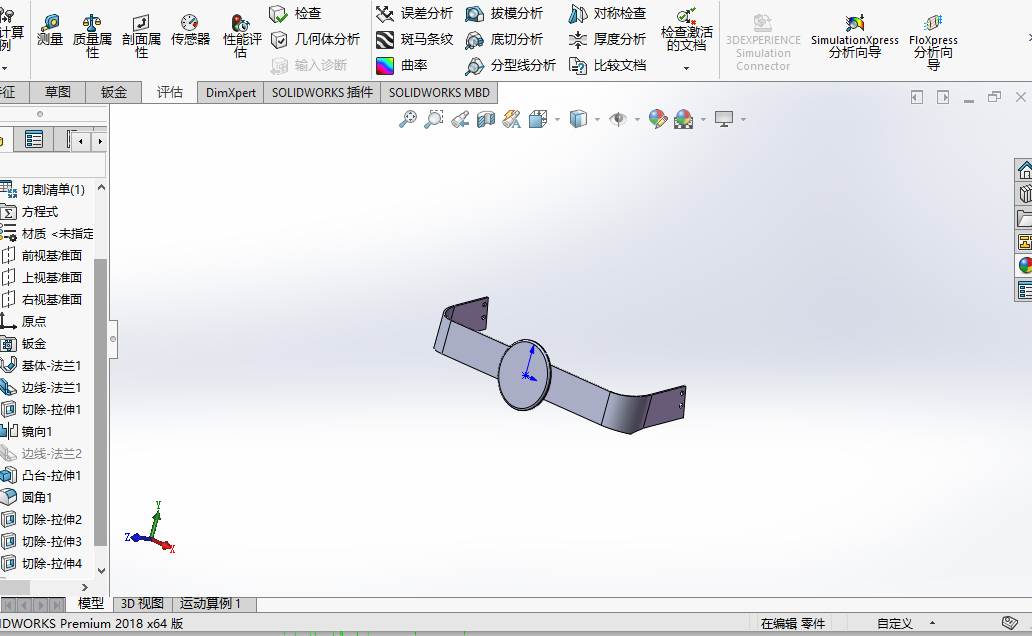Click 检查激活的文档 check active document
The width and height of the screenshot is (1032, 636).
pos(686,30)
